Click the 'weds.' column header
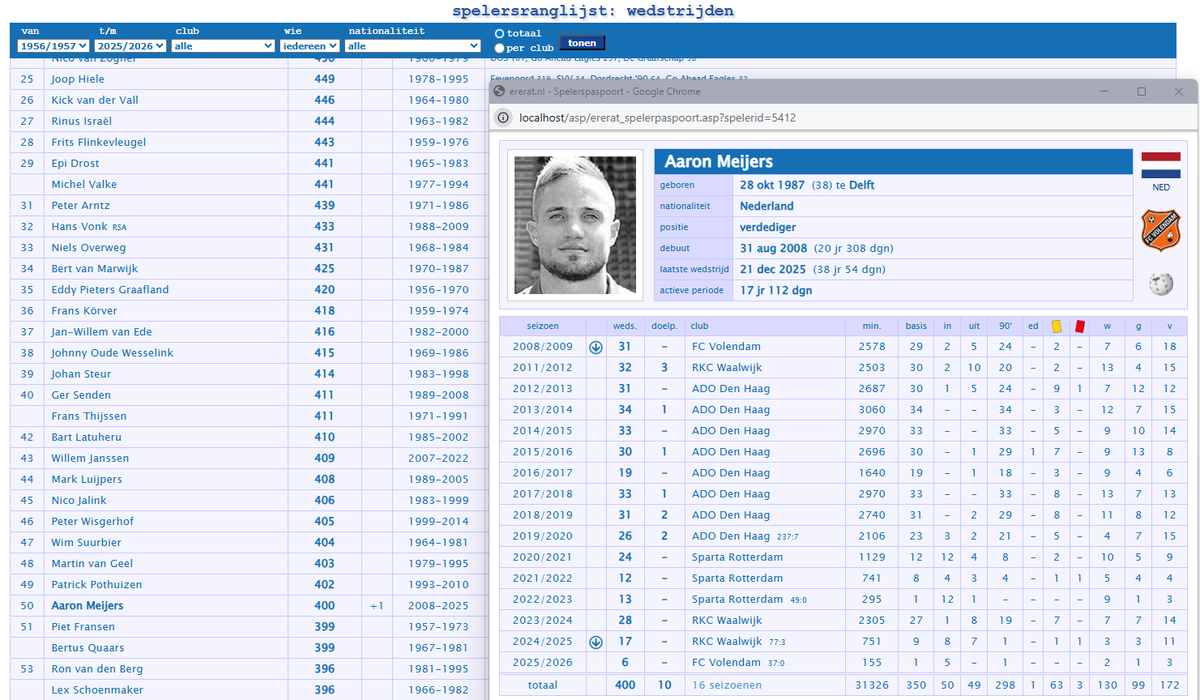Image resolution: width=1200 pixels, height=700 pixels. 625,326
